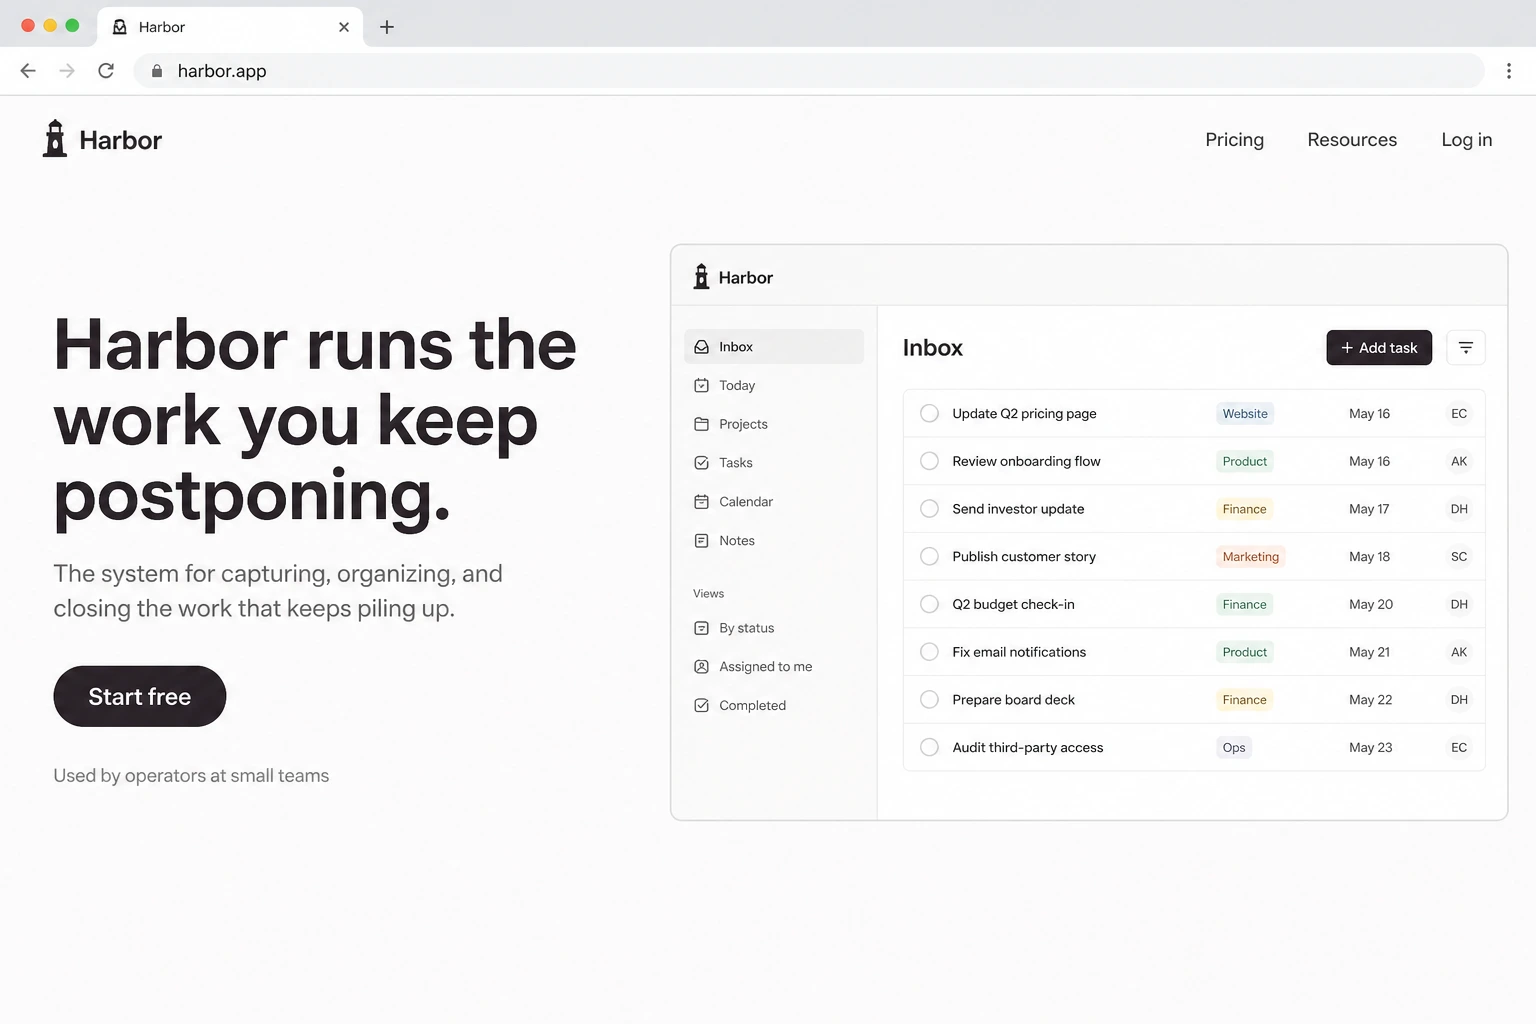Click the Add task button
Screen dimensions: 1536x1024
tap(1379, 348)
